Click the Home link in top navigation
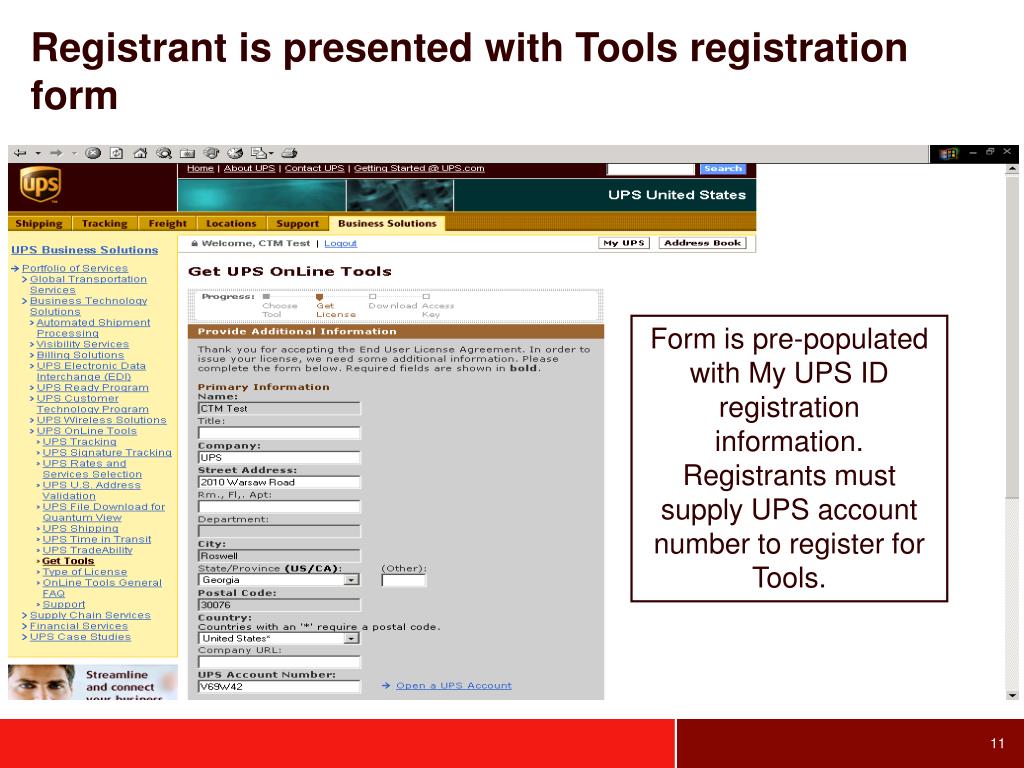The height and width of the screenshot is (768, 1024). [x=200, y=168]
